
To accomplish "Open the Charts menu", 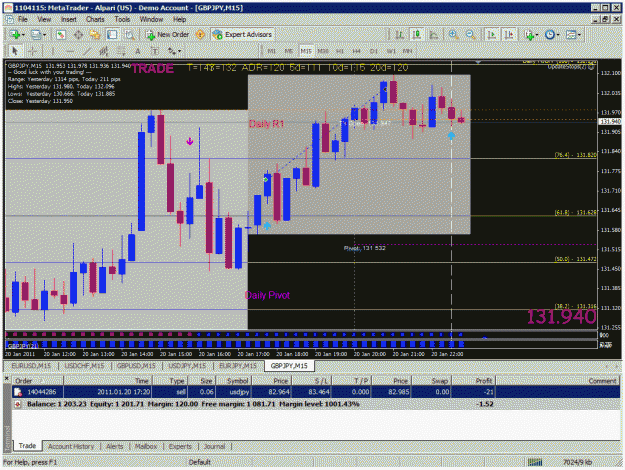I will click(x=95, y=19).
